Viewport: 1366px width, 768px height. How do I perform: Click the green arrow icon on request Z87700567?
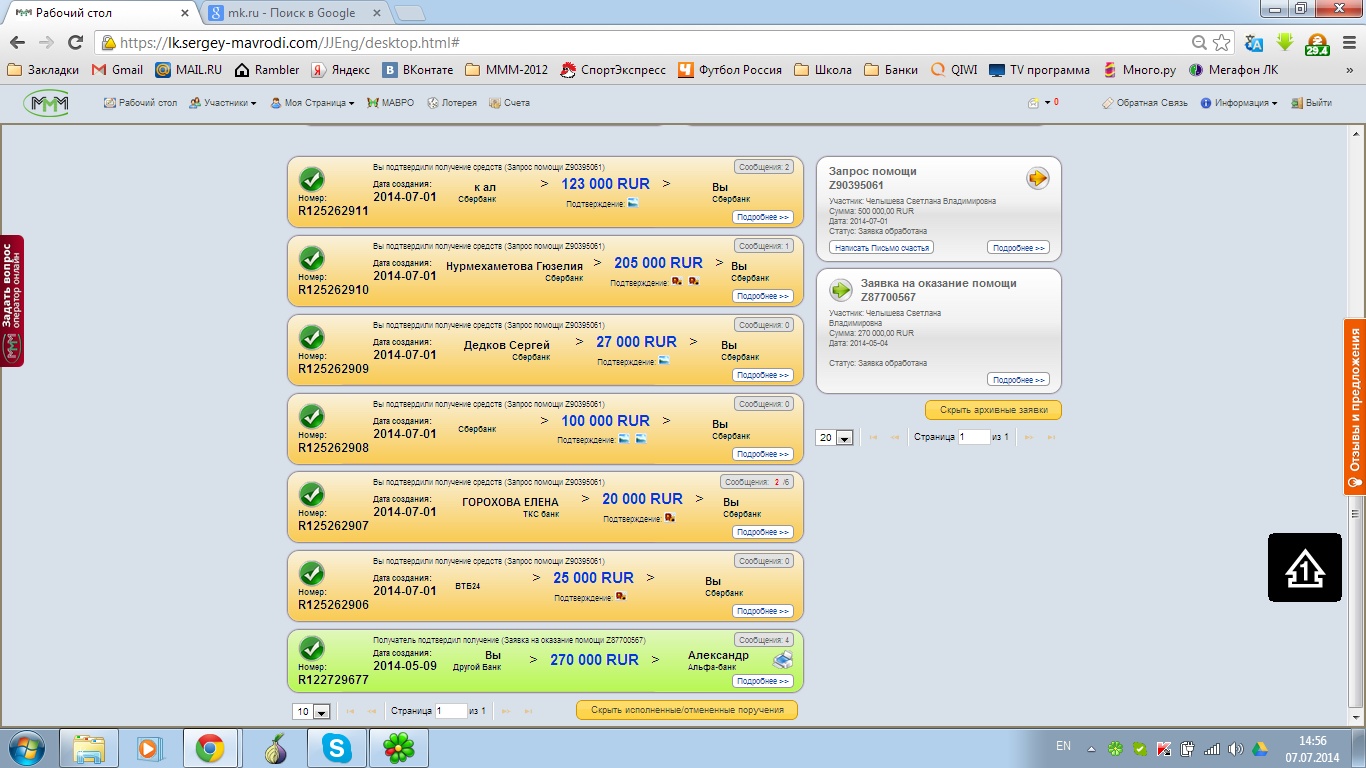pyautogui.click(x=841, y=291)
